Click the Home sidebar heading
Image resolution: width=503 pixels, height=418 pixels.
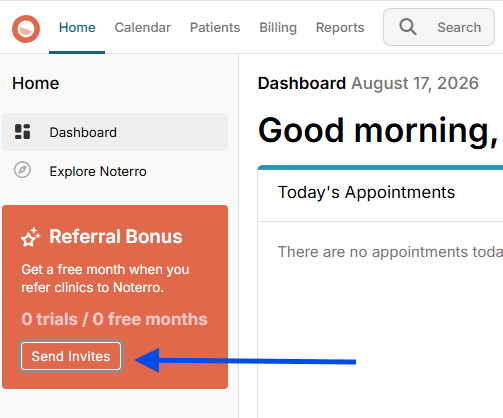36,83
